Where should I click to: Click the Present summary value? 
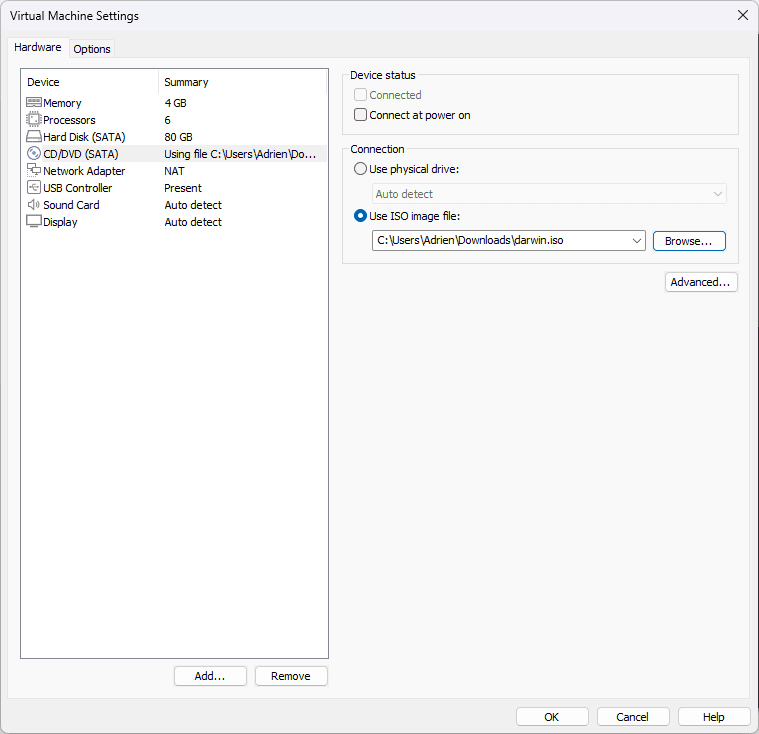point(182,188)
